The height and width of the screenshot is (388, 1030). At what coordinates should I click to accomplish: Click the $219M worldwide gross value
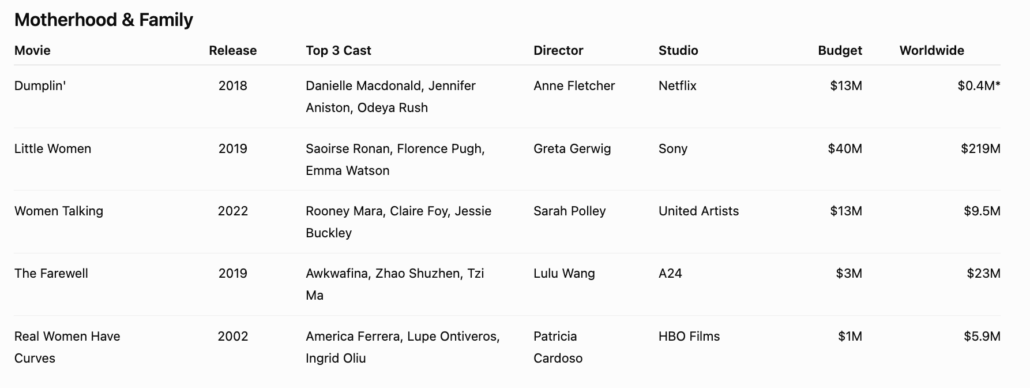980,148
